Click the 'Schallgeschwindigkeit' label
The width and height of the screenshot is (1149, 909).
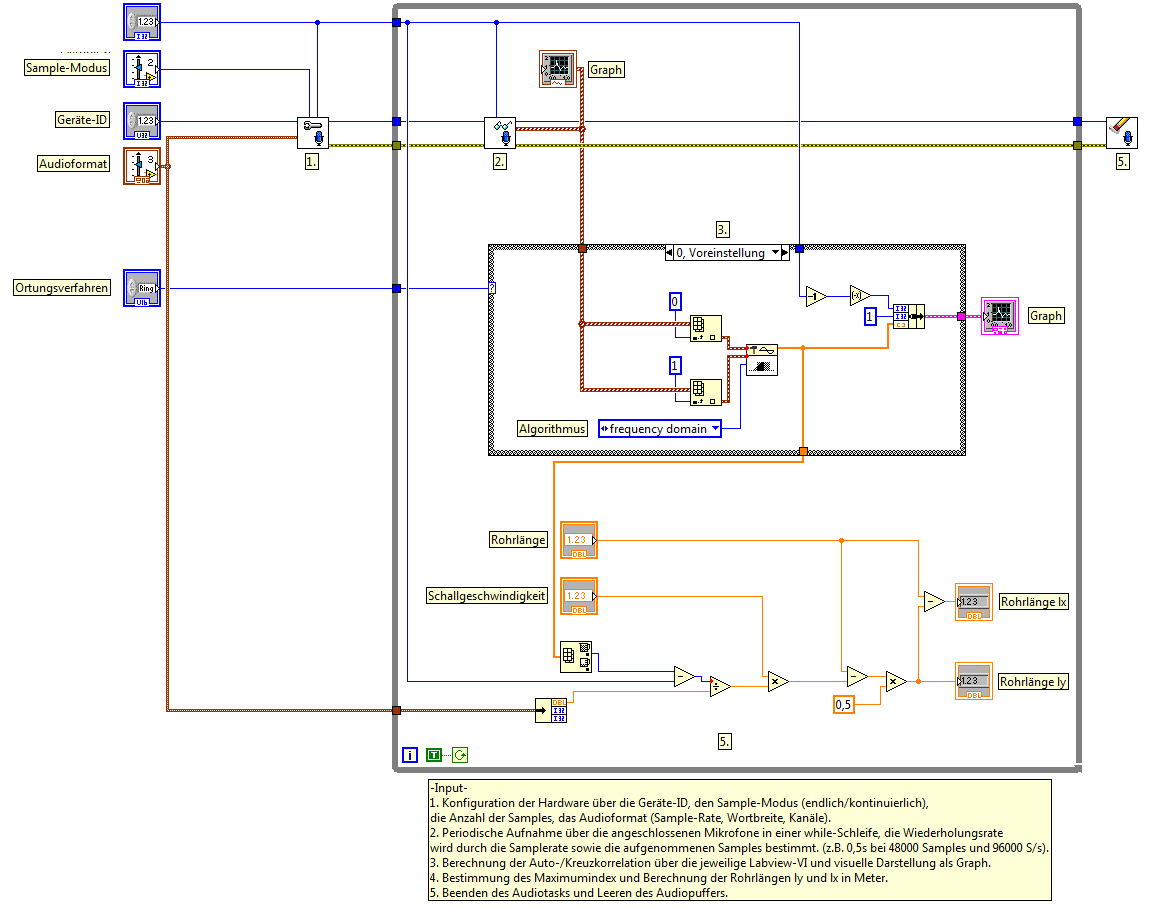(x=487, y=595)
